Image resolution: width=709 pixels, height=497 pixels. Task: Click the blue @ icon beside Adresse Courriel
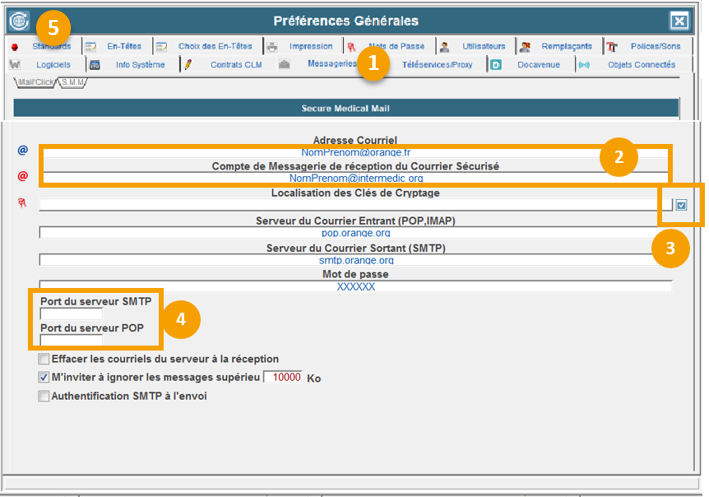click(x=22, y=150)
